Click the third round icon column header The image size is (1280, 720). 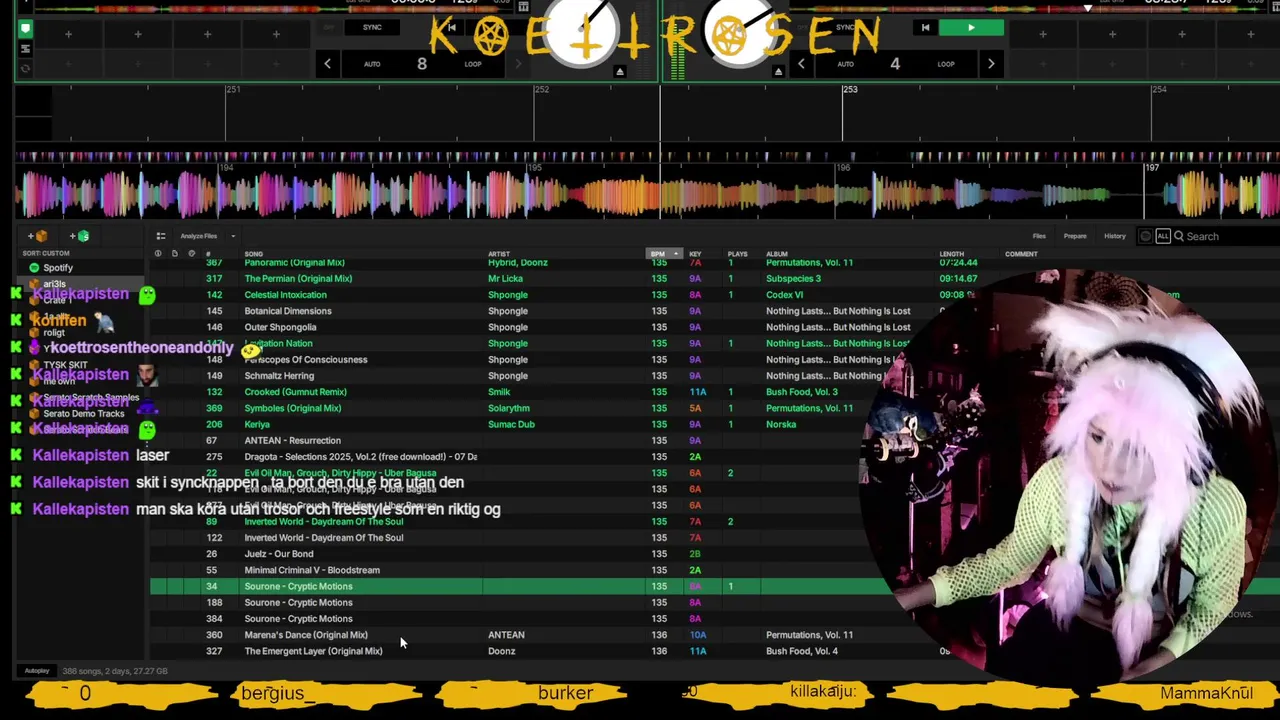click(x=191, y=254)
